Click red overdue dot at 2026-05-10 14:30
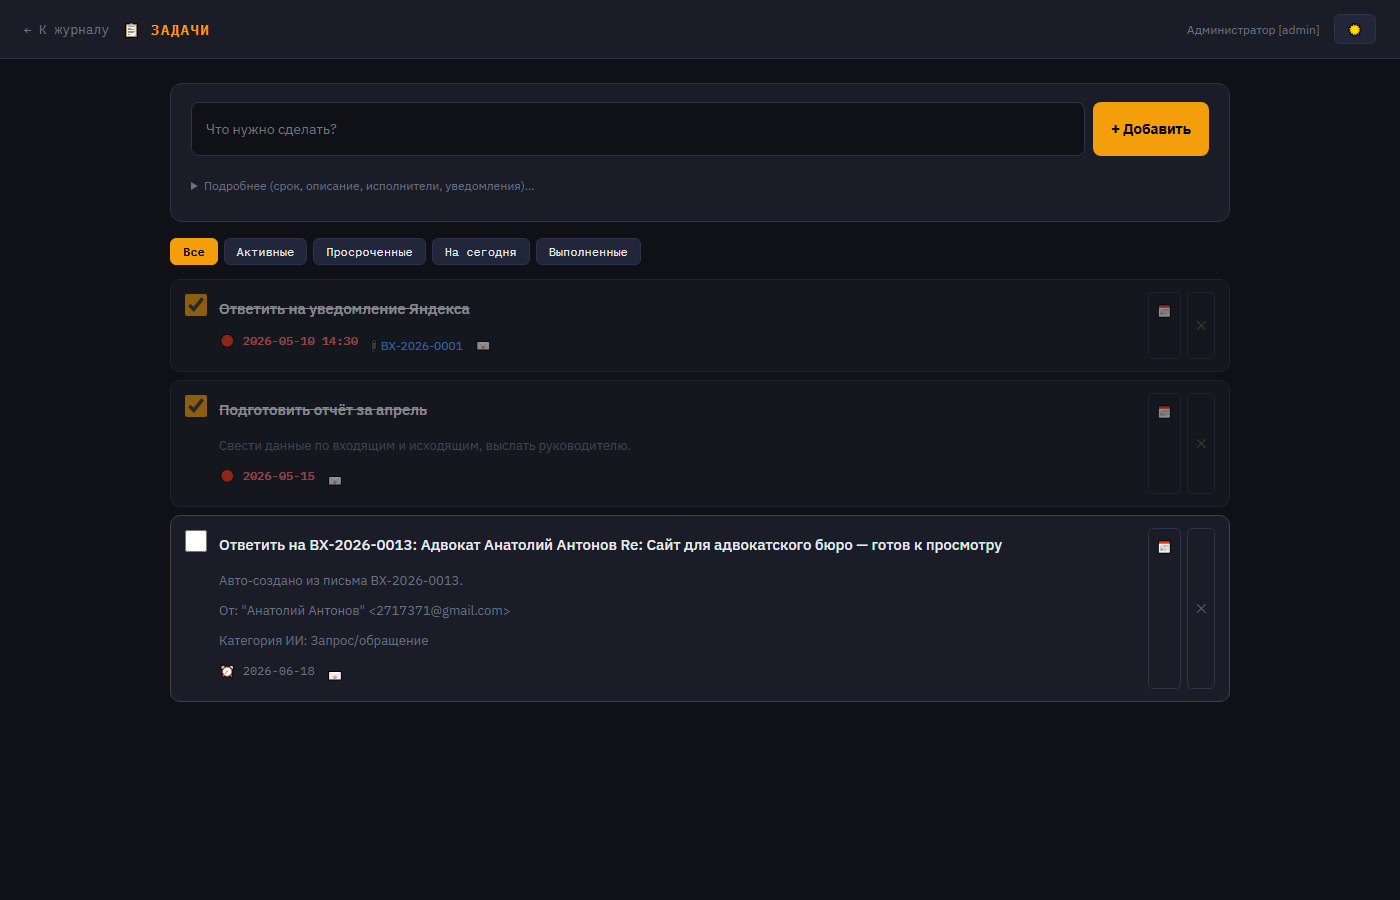1400x900 pixels. pyautogui.click(x=227, y=341)
